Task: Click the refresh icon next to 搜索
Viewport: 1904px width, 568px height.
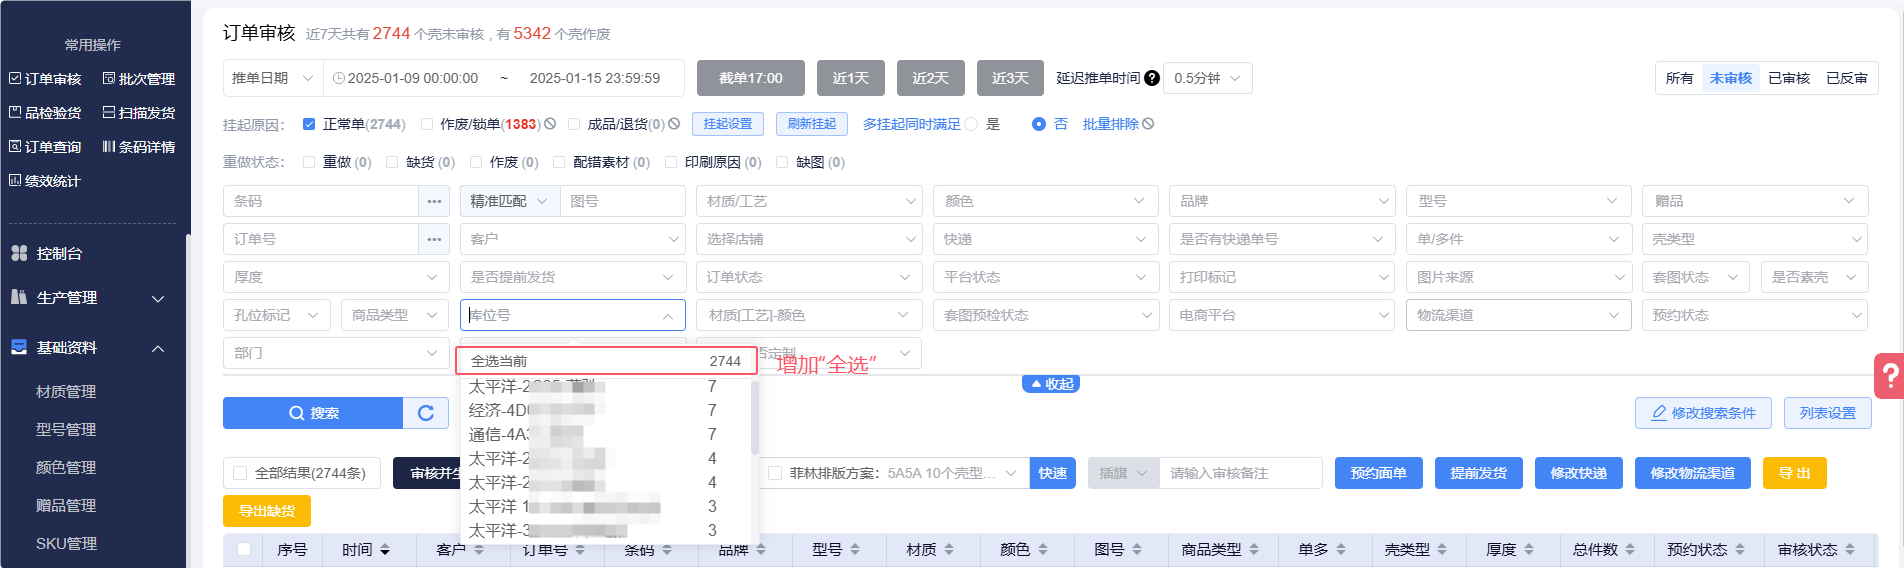Action: tap(426, 413)
